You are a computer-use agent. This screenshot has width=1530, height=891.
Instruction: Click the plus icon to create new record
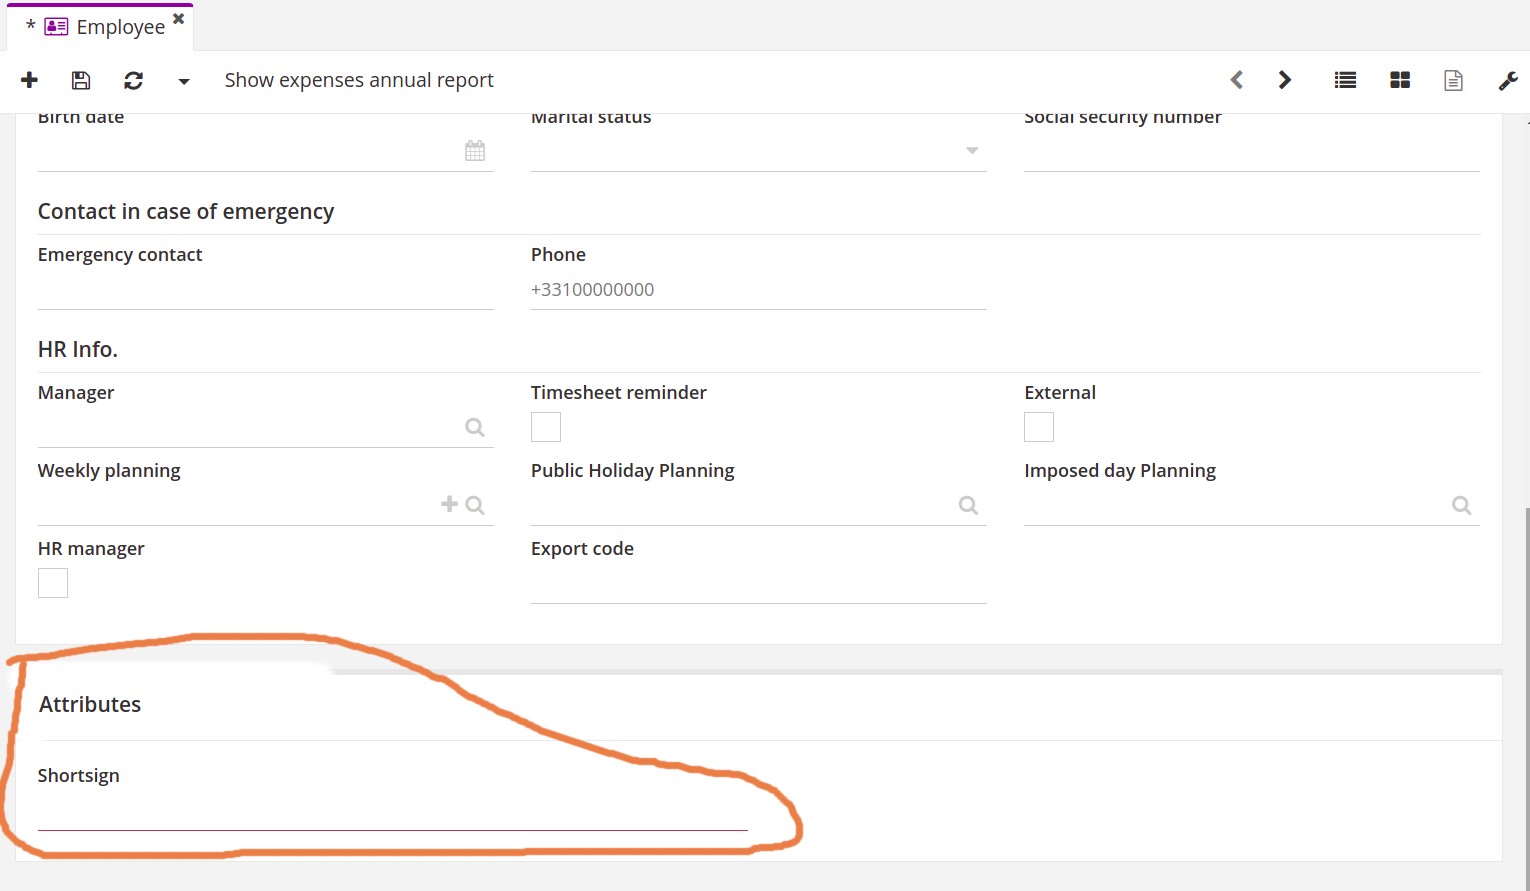(x=30, y=80)
